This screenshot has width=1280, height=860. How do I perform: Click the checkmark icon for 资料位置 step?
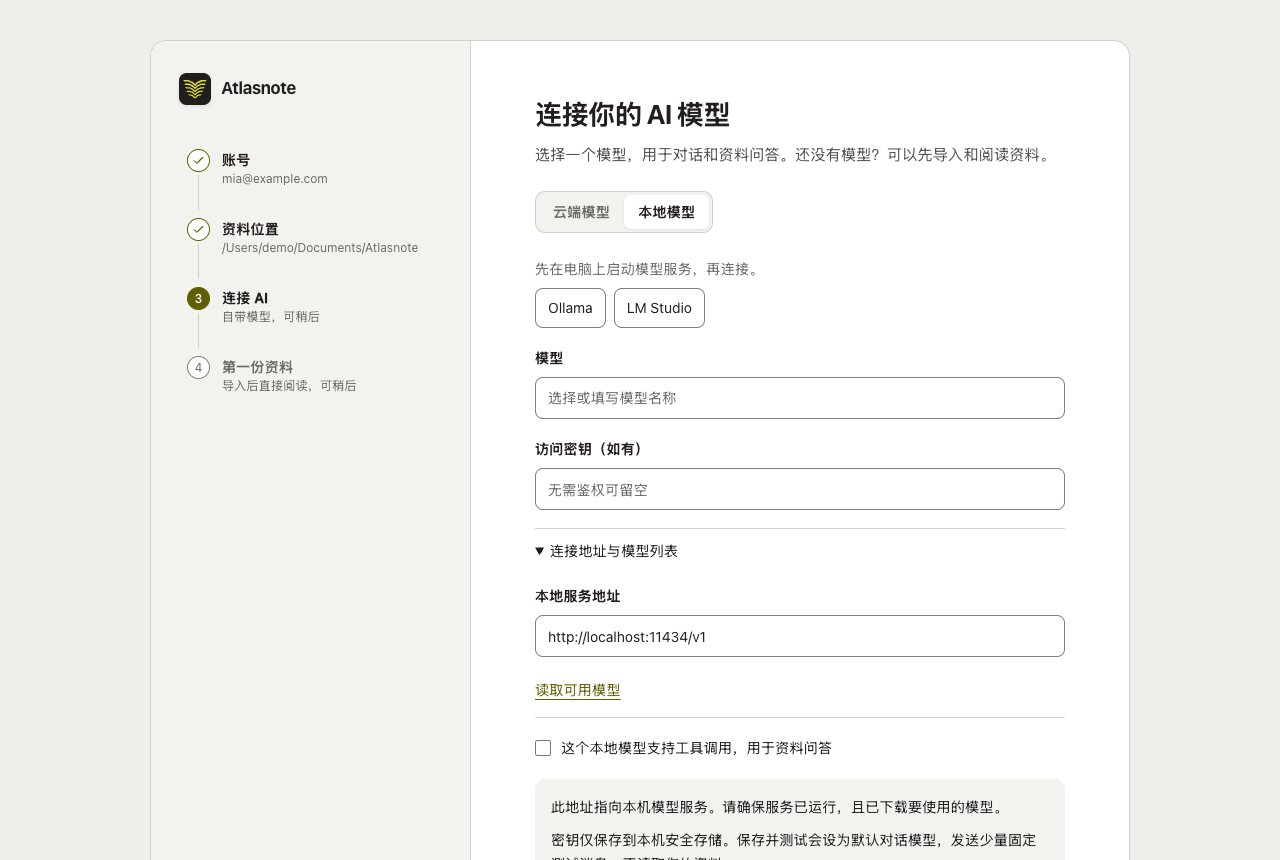(x=198, y=229)
